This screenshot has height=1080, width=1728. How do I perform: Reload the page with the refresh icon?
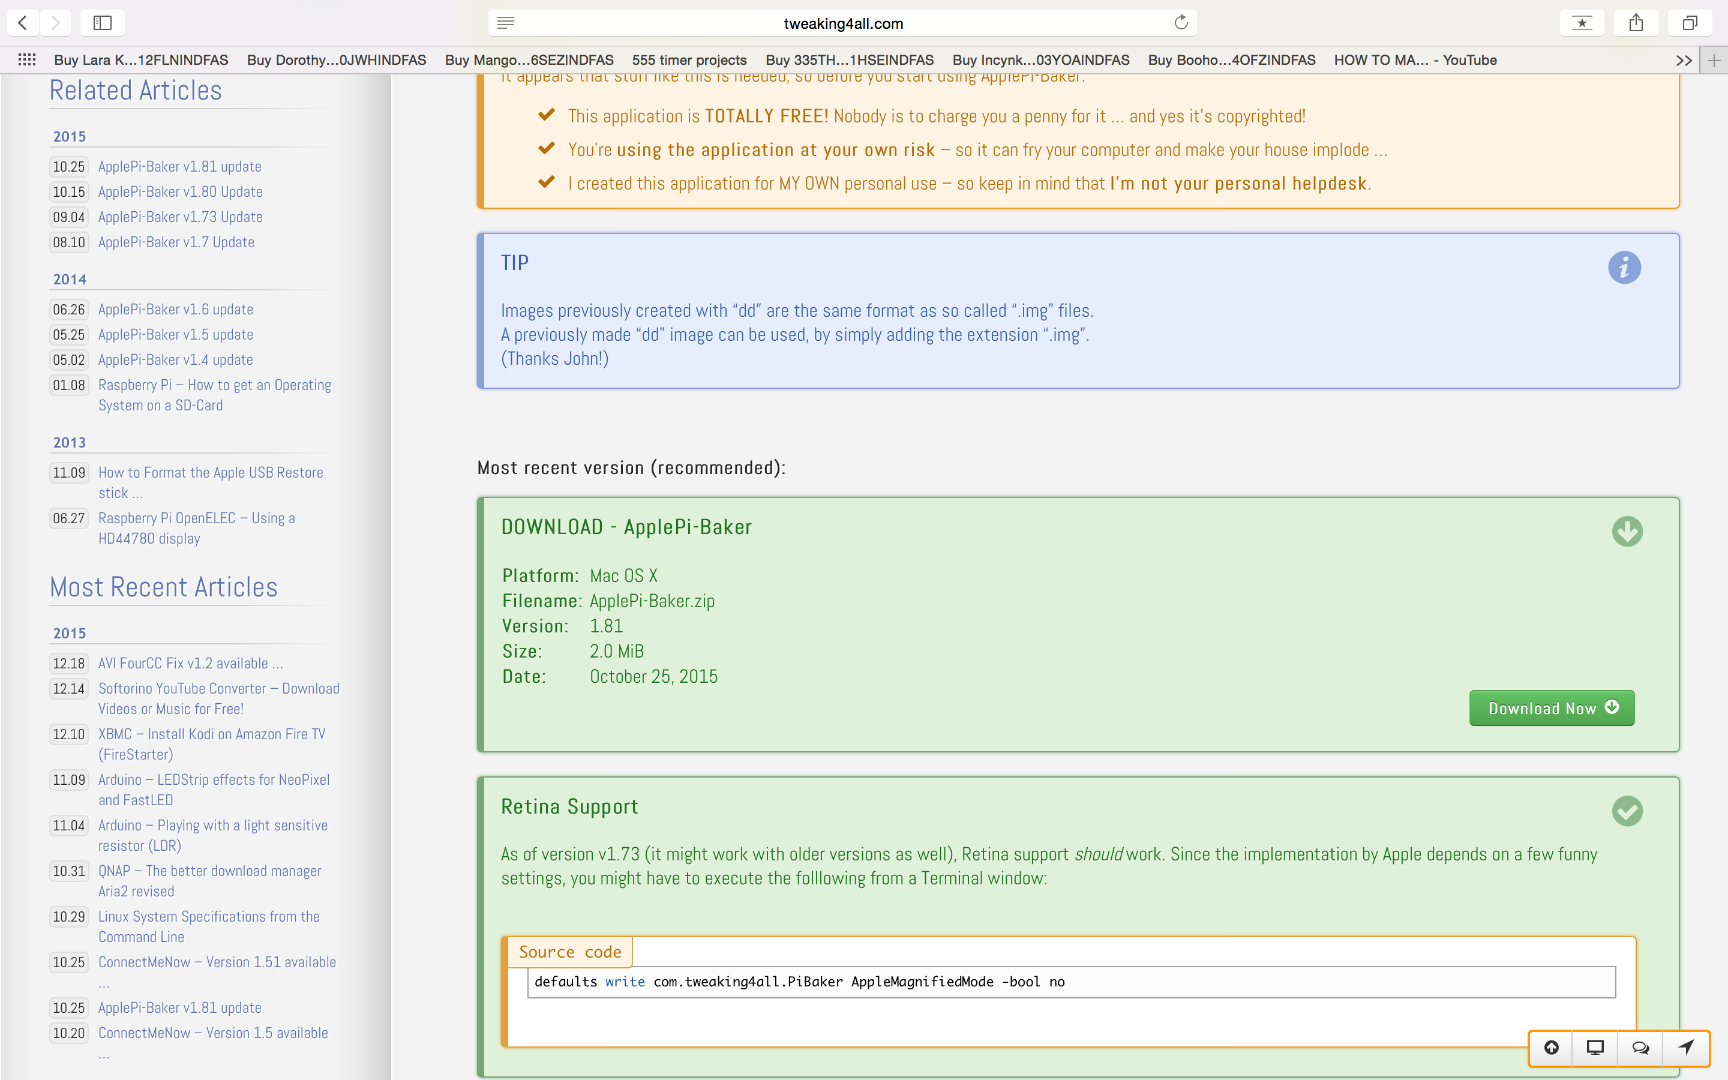[x=1181, y=22]
